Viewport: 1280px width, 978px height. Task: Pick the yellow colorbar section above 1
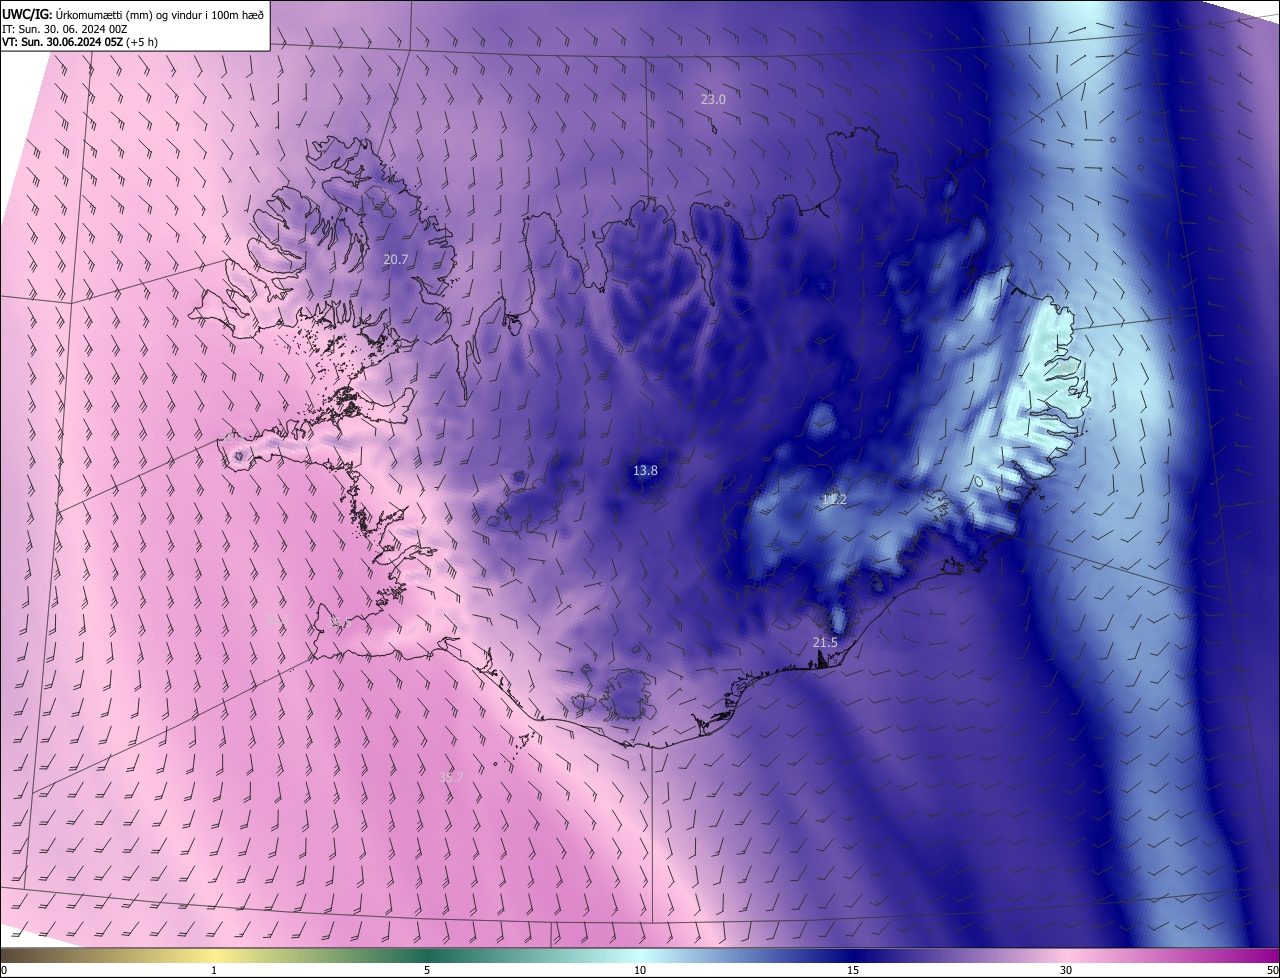214,955
